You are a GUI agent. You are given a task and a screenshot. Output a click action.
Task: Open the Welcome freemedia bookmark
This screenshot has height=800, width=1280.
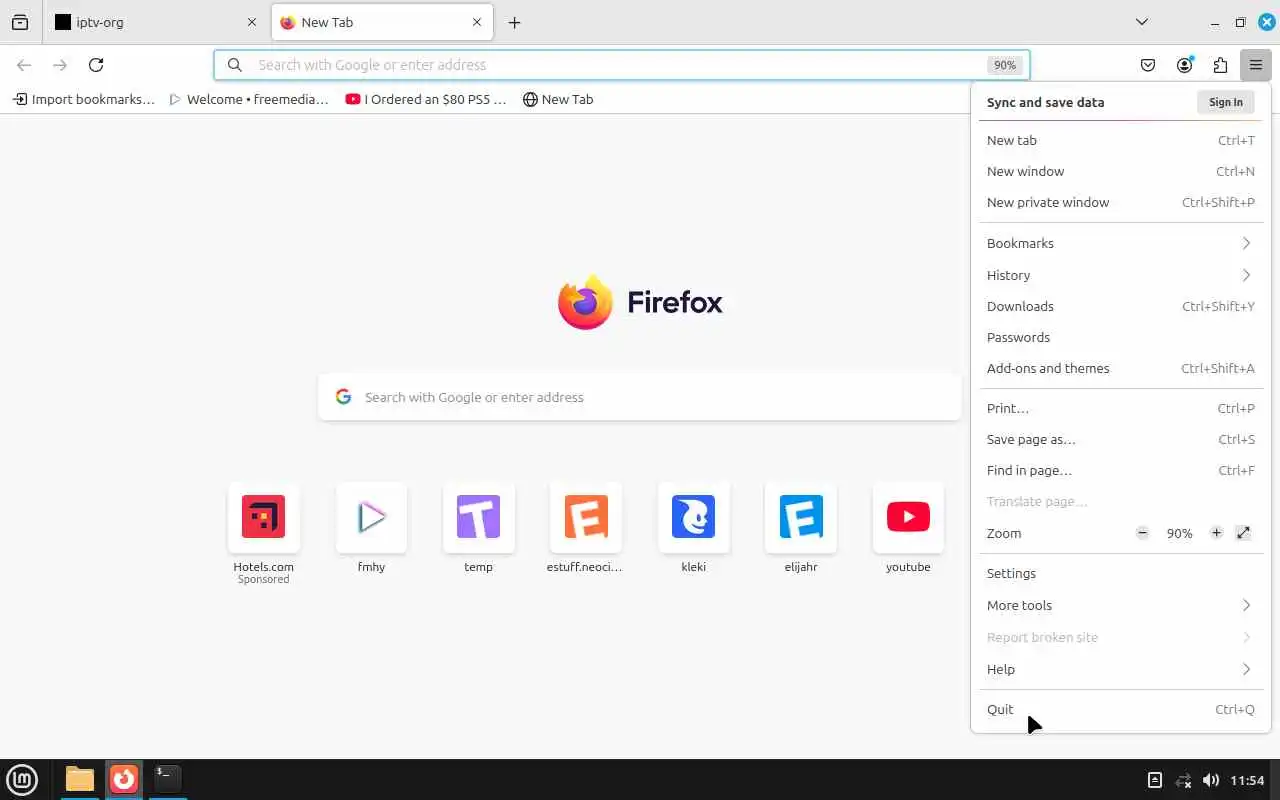pyautogui.click(x=249, y=99)
